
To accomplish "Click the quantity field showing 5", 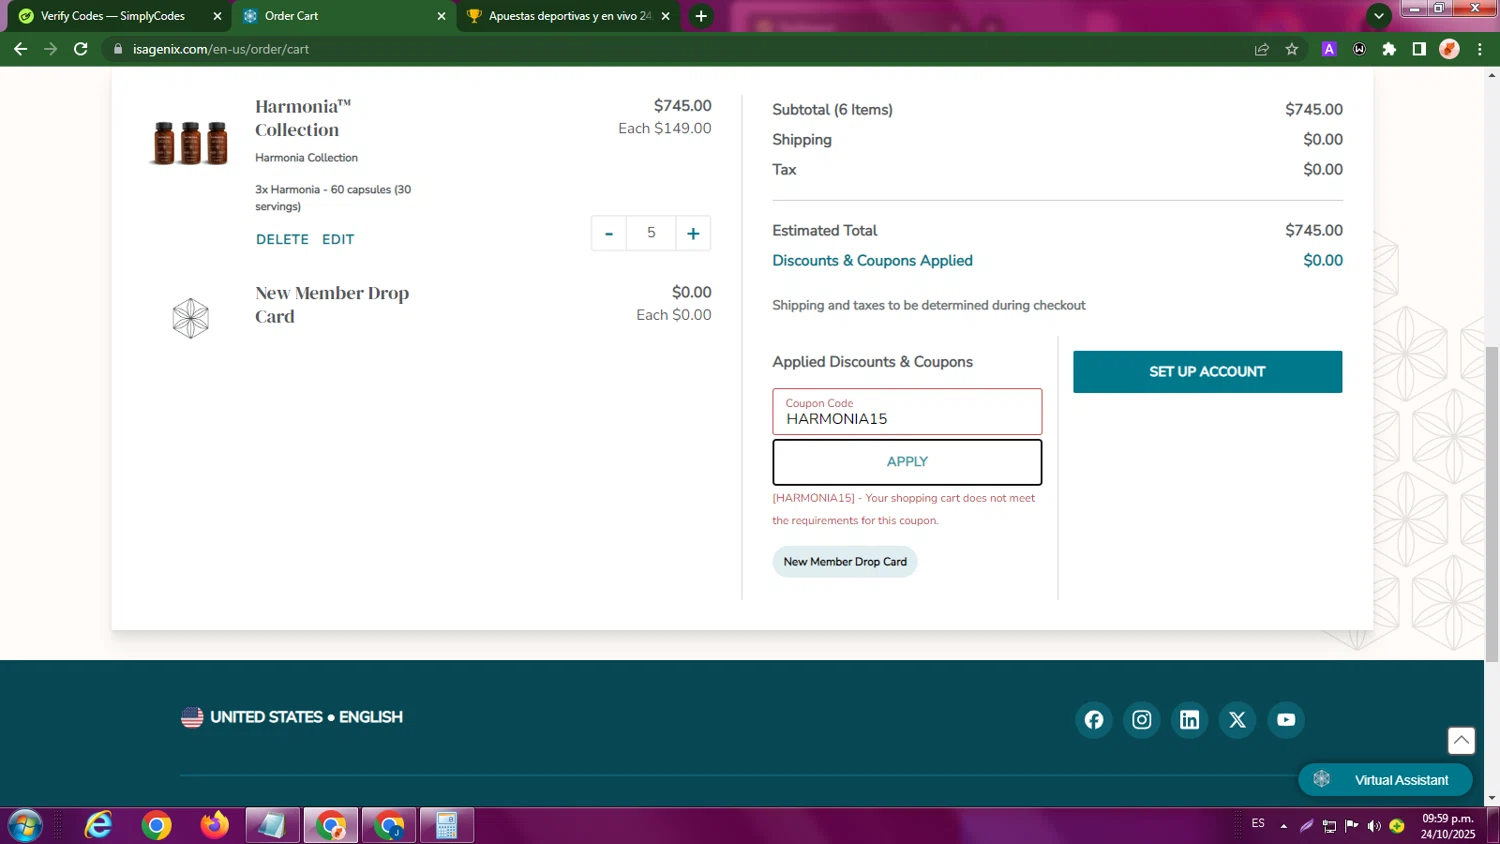I will pyautogui.click(x=651, y=233).
